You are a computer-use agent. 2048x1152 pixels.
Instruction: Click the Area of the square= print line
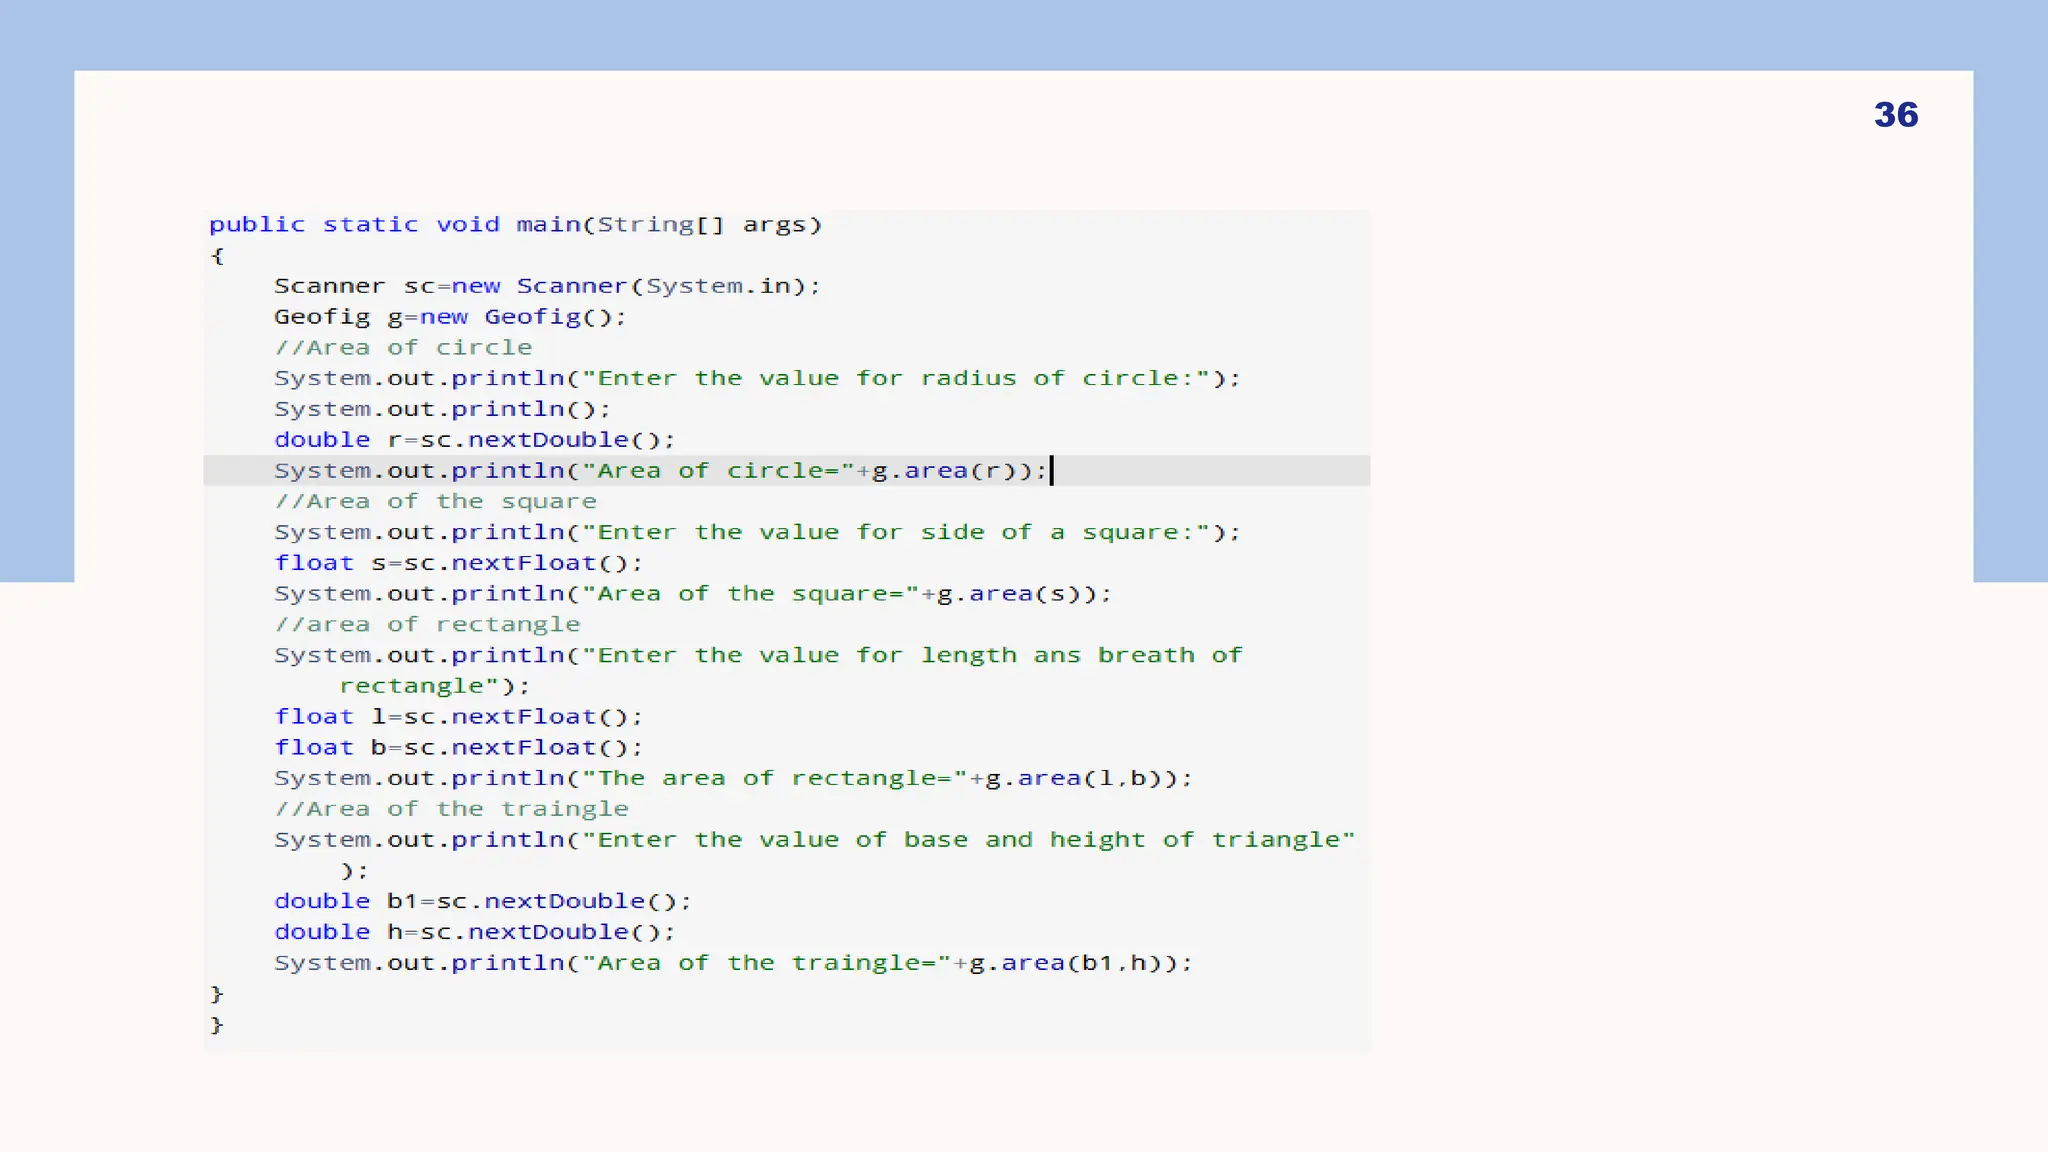point(692,594)
